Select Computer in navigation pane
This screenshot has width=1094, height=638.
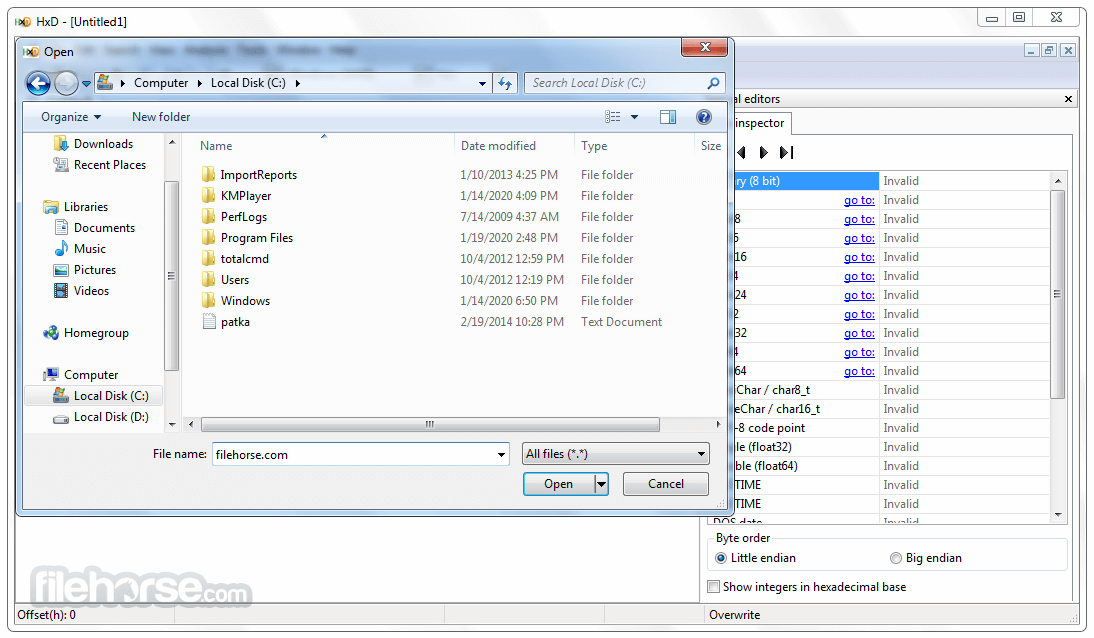coord(91,375)
